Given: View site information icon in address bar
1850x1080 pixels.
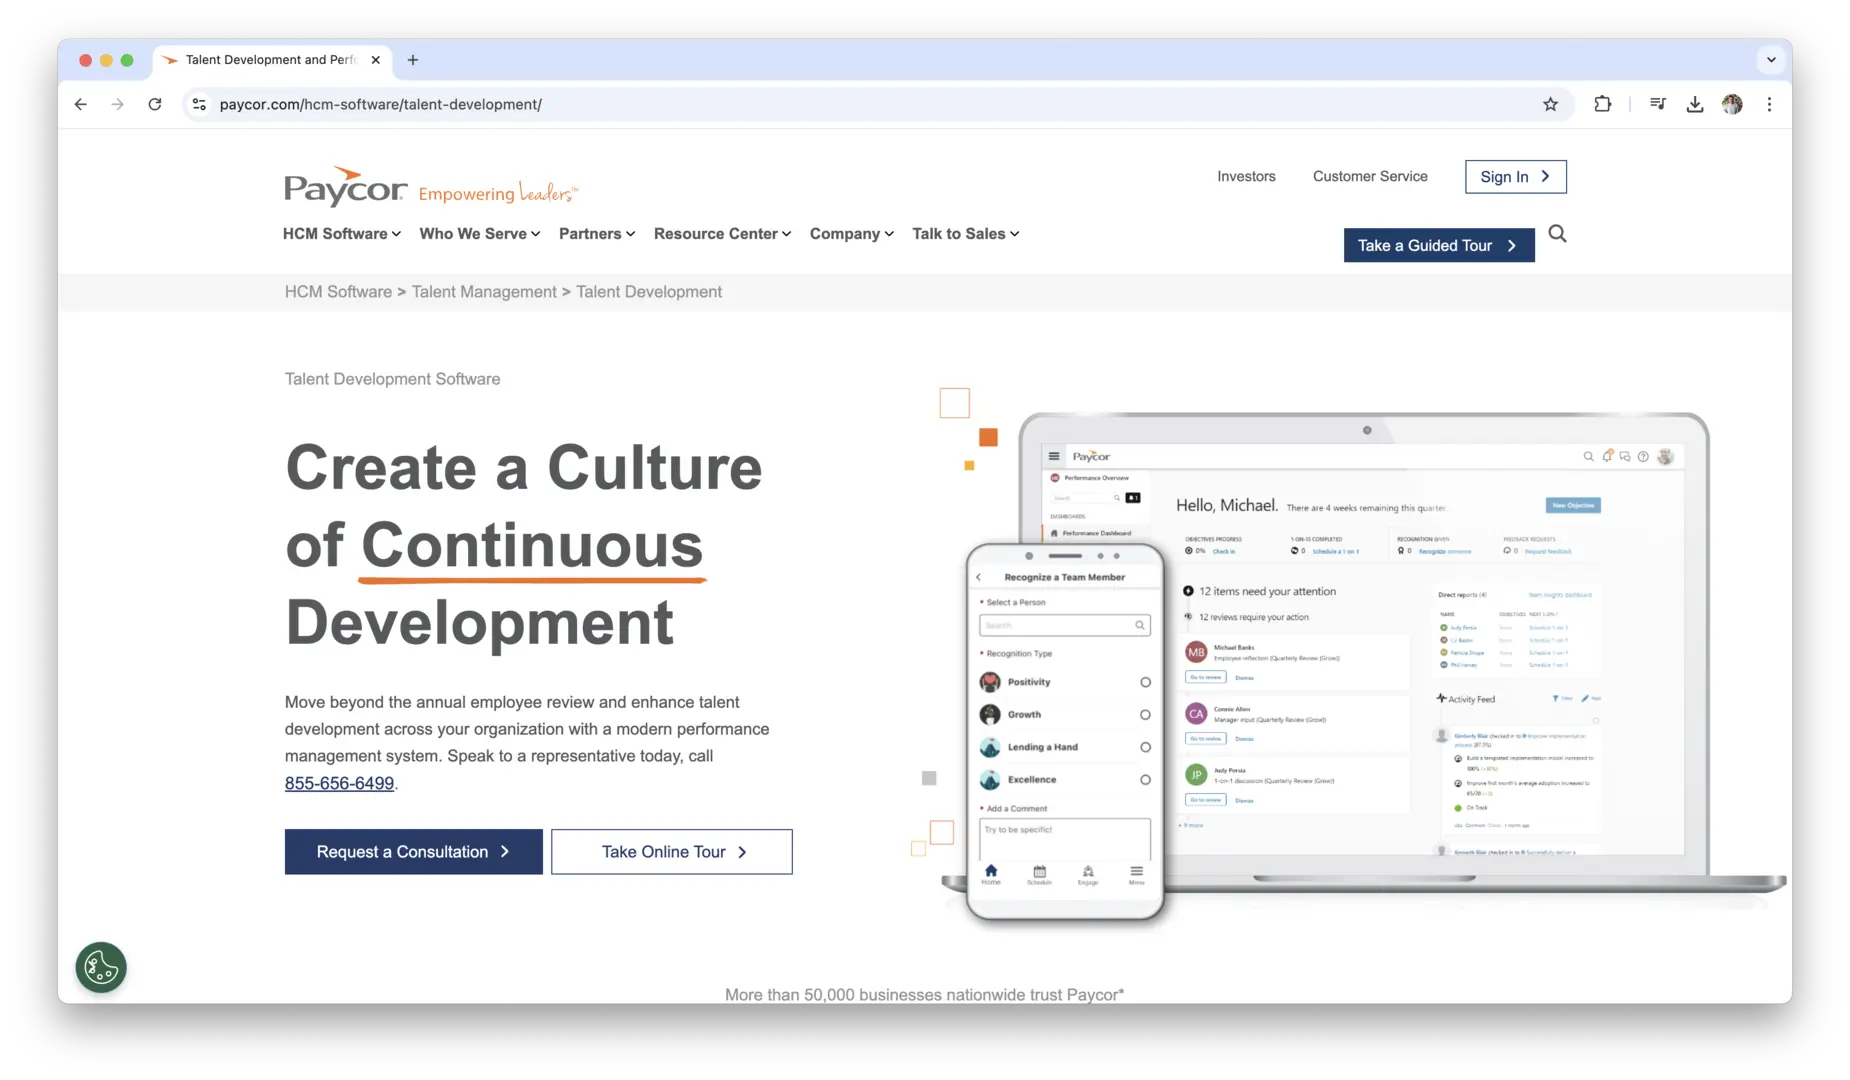Looking at the screenshot, I should pyautogui.click(x=199, y=104).
